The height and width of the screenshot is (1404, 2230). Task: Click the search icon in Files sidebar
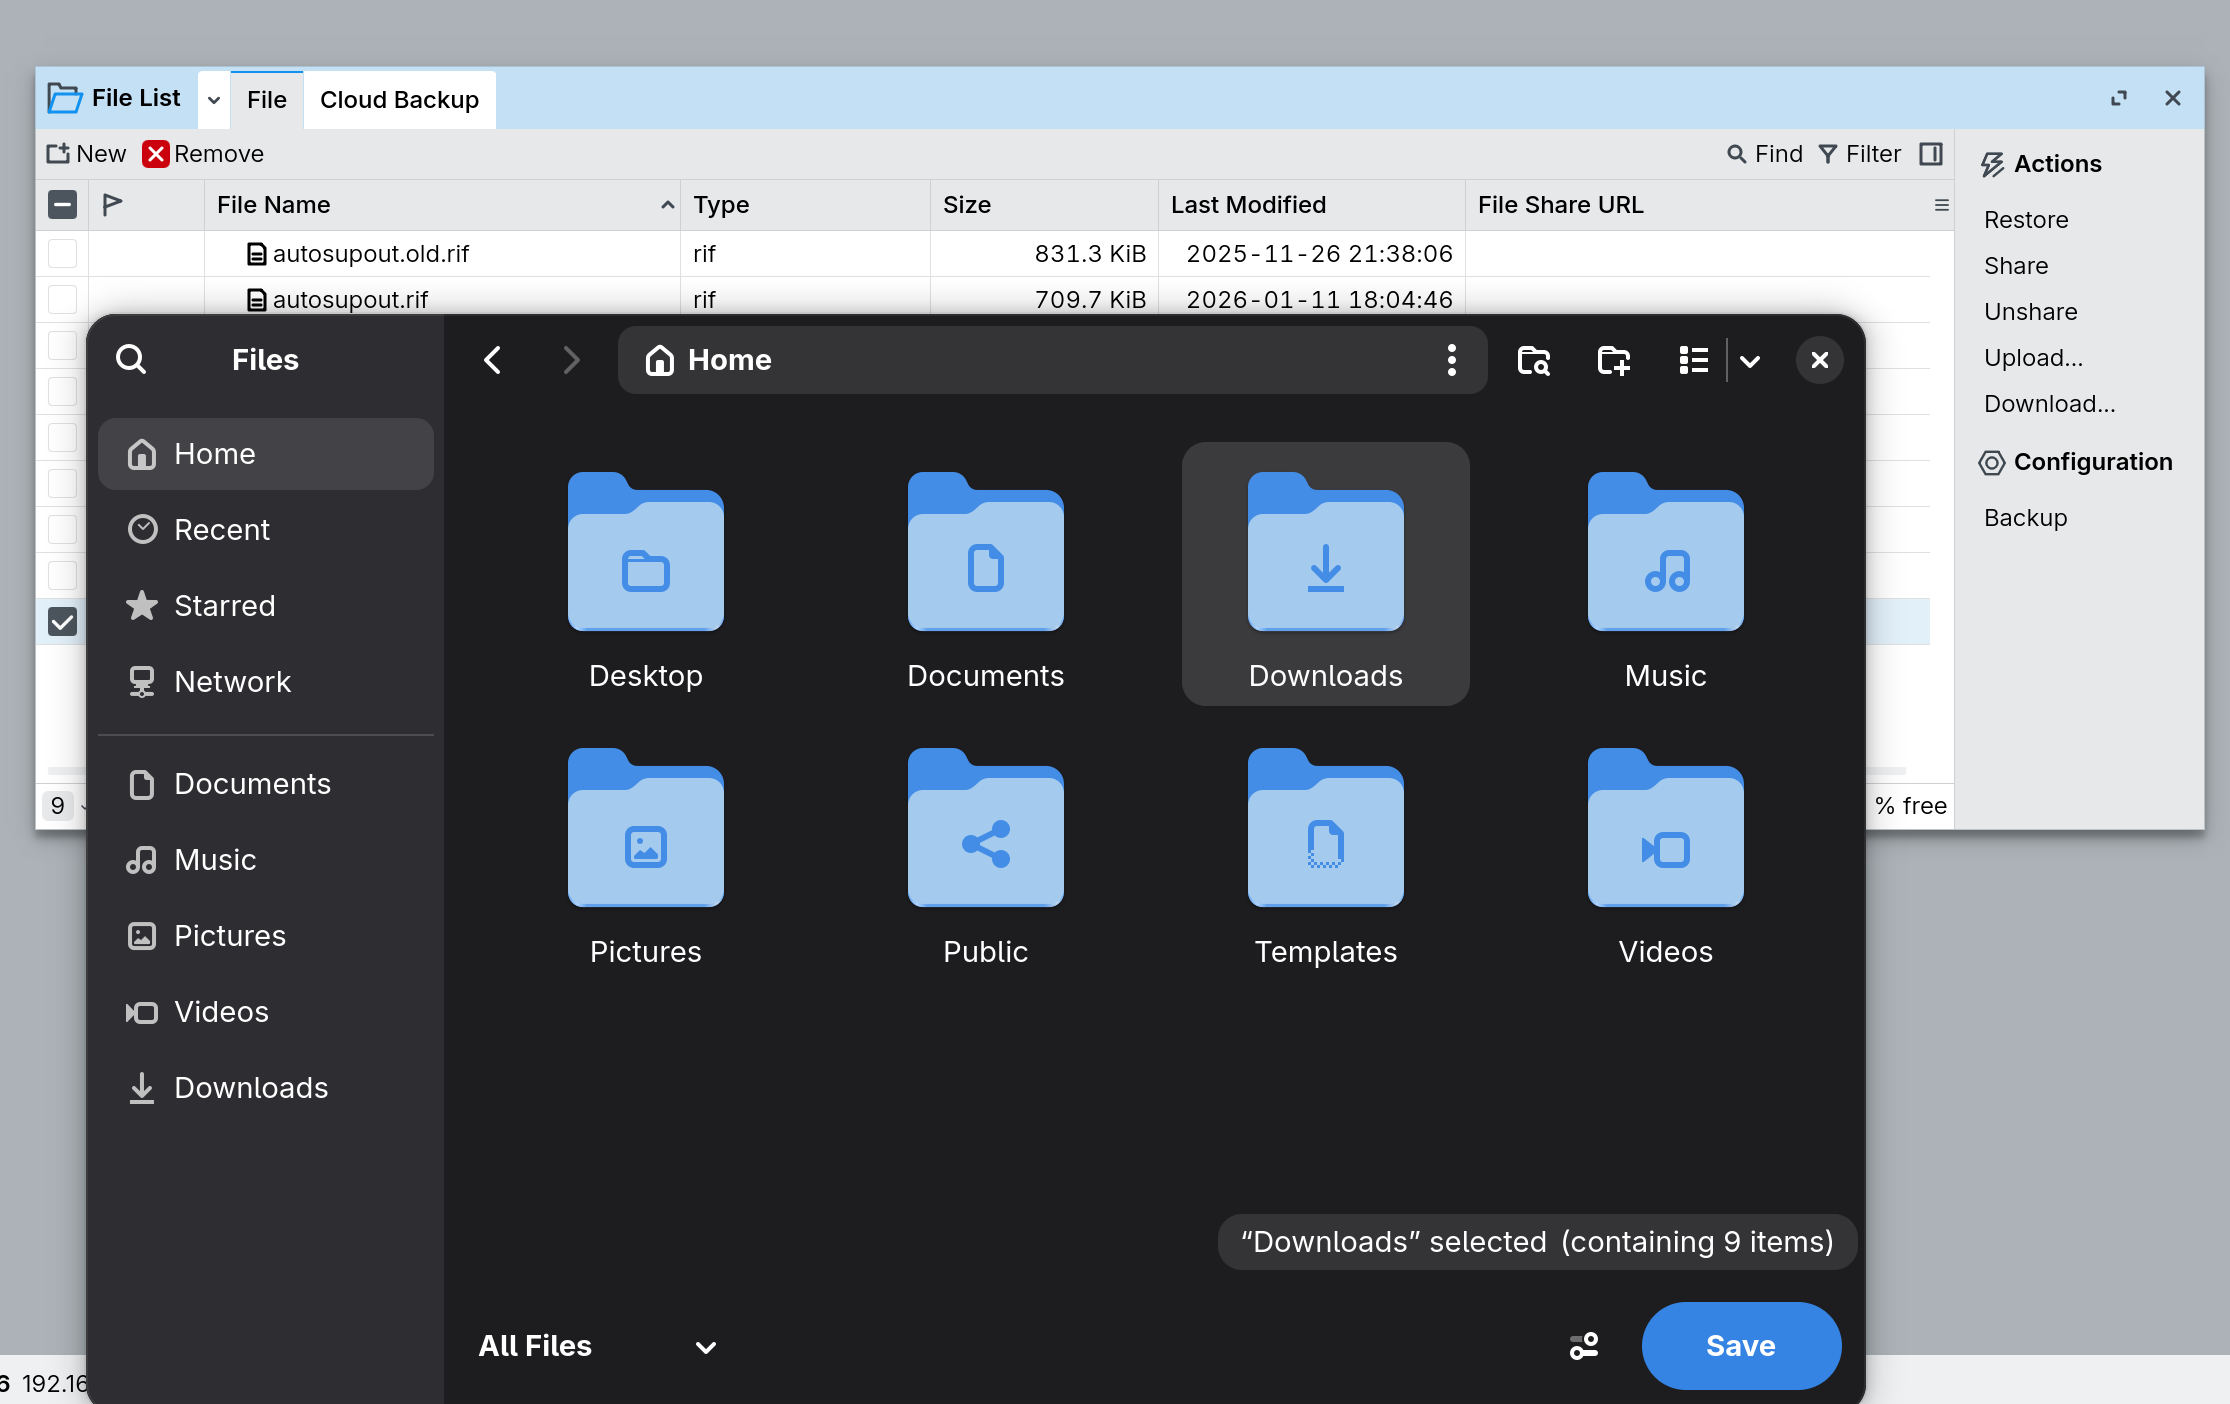pos(131,359)
